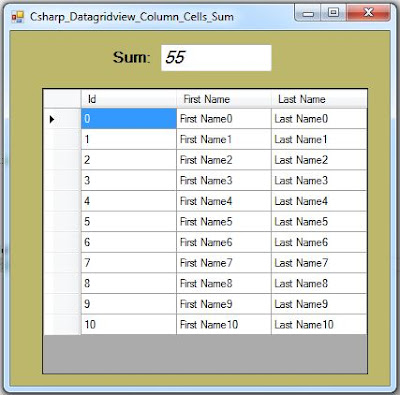Pick the cell Last Name3
The height and width of the screenshot is (395, 400).
pyautogui.click(x=319, y=180)
